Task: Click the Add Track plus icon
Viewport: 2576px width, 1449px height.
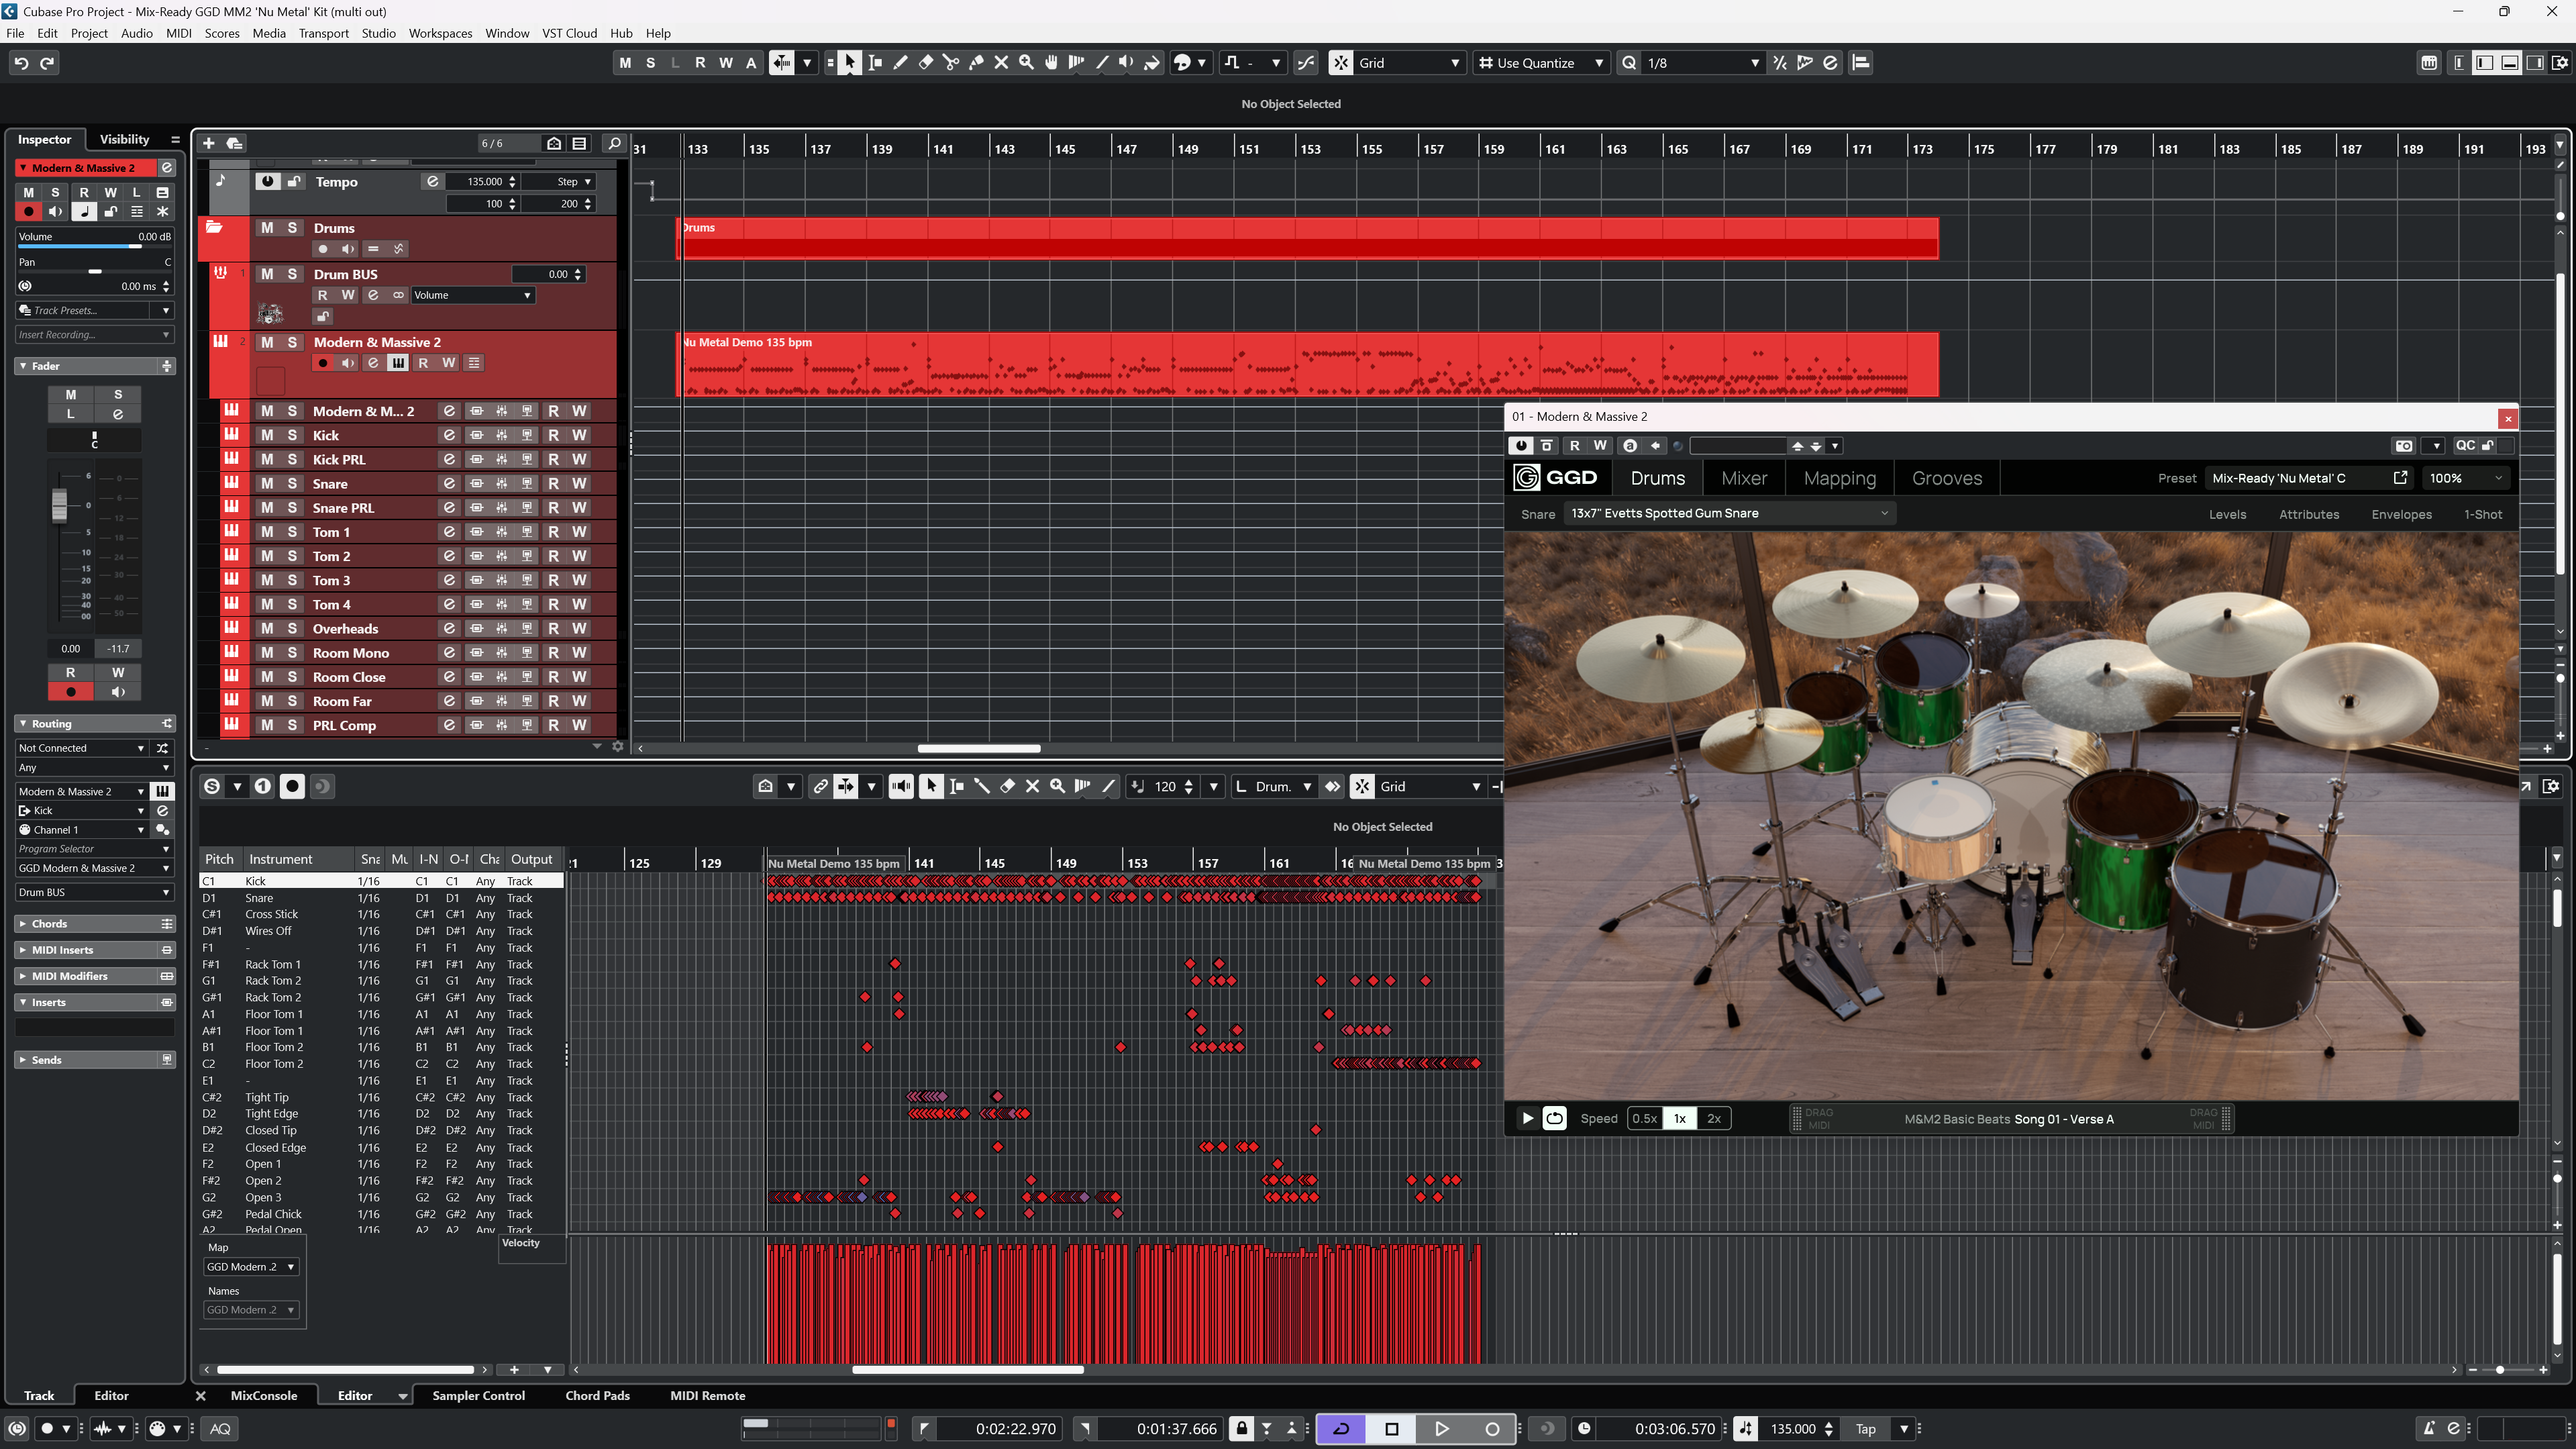Action: [x=209, y=143]
